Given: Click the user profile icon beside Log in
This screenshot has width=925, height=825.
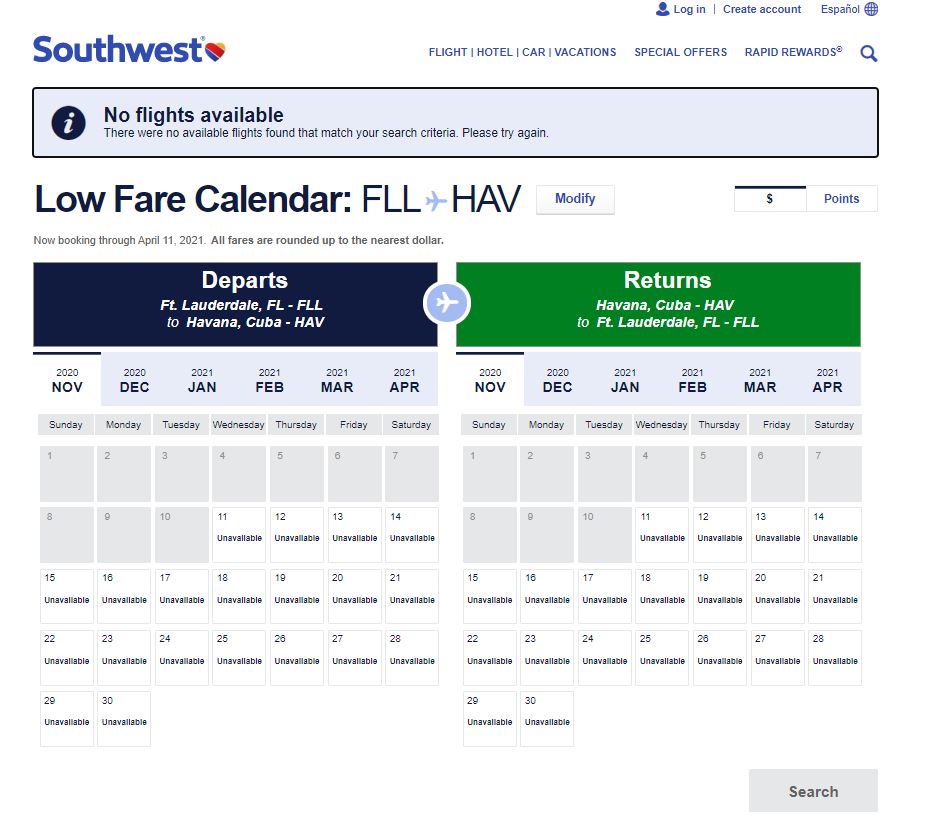Looking at the screenshot, I should [662, 9].
